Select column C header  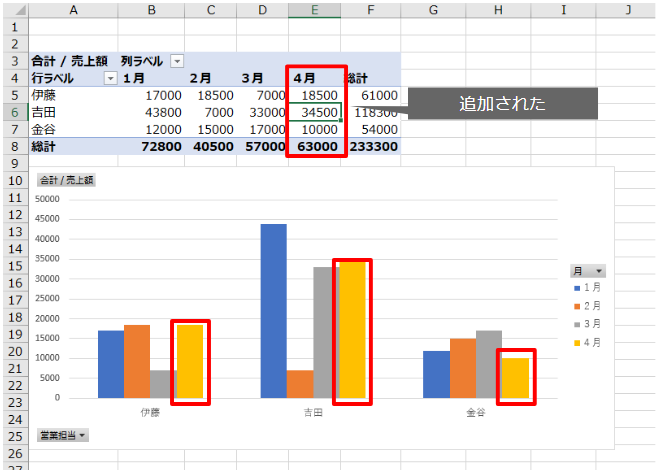point(210,10)
